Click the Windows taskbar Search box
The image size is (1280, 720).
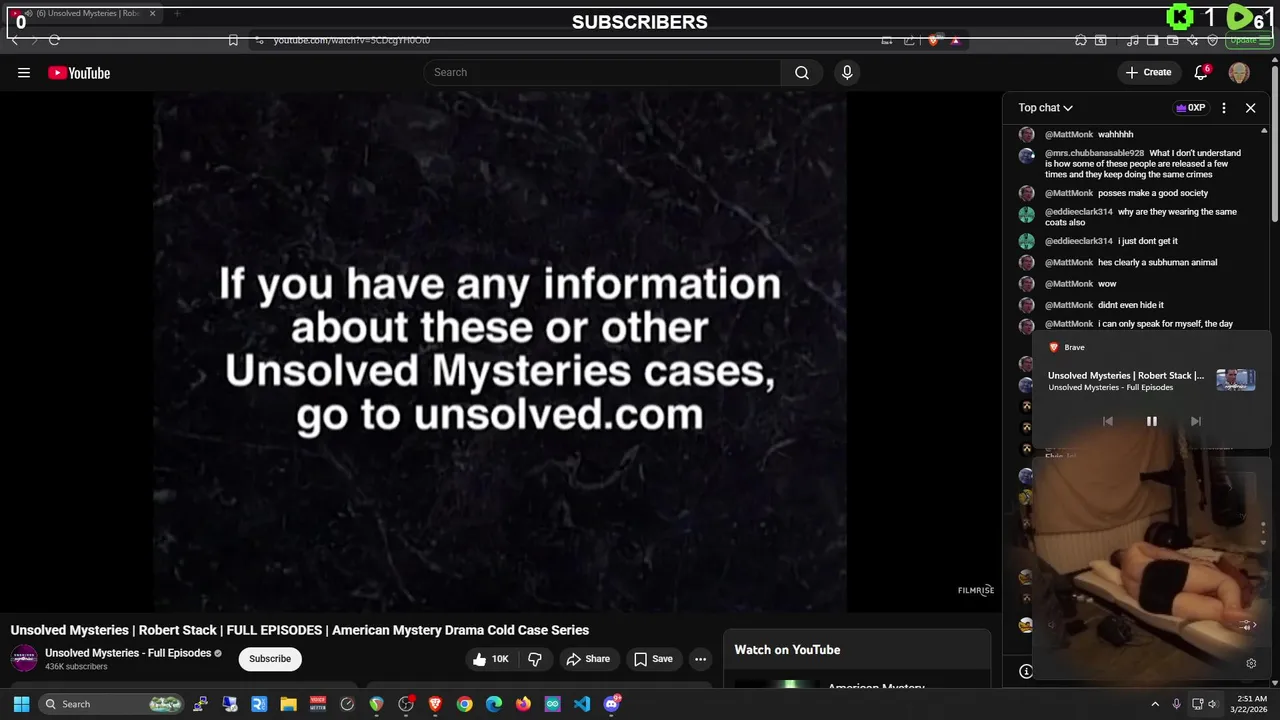[112, 704]
